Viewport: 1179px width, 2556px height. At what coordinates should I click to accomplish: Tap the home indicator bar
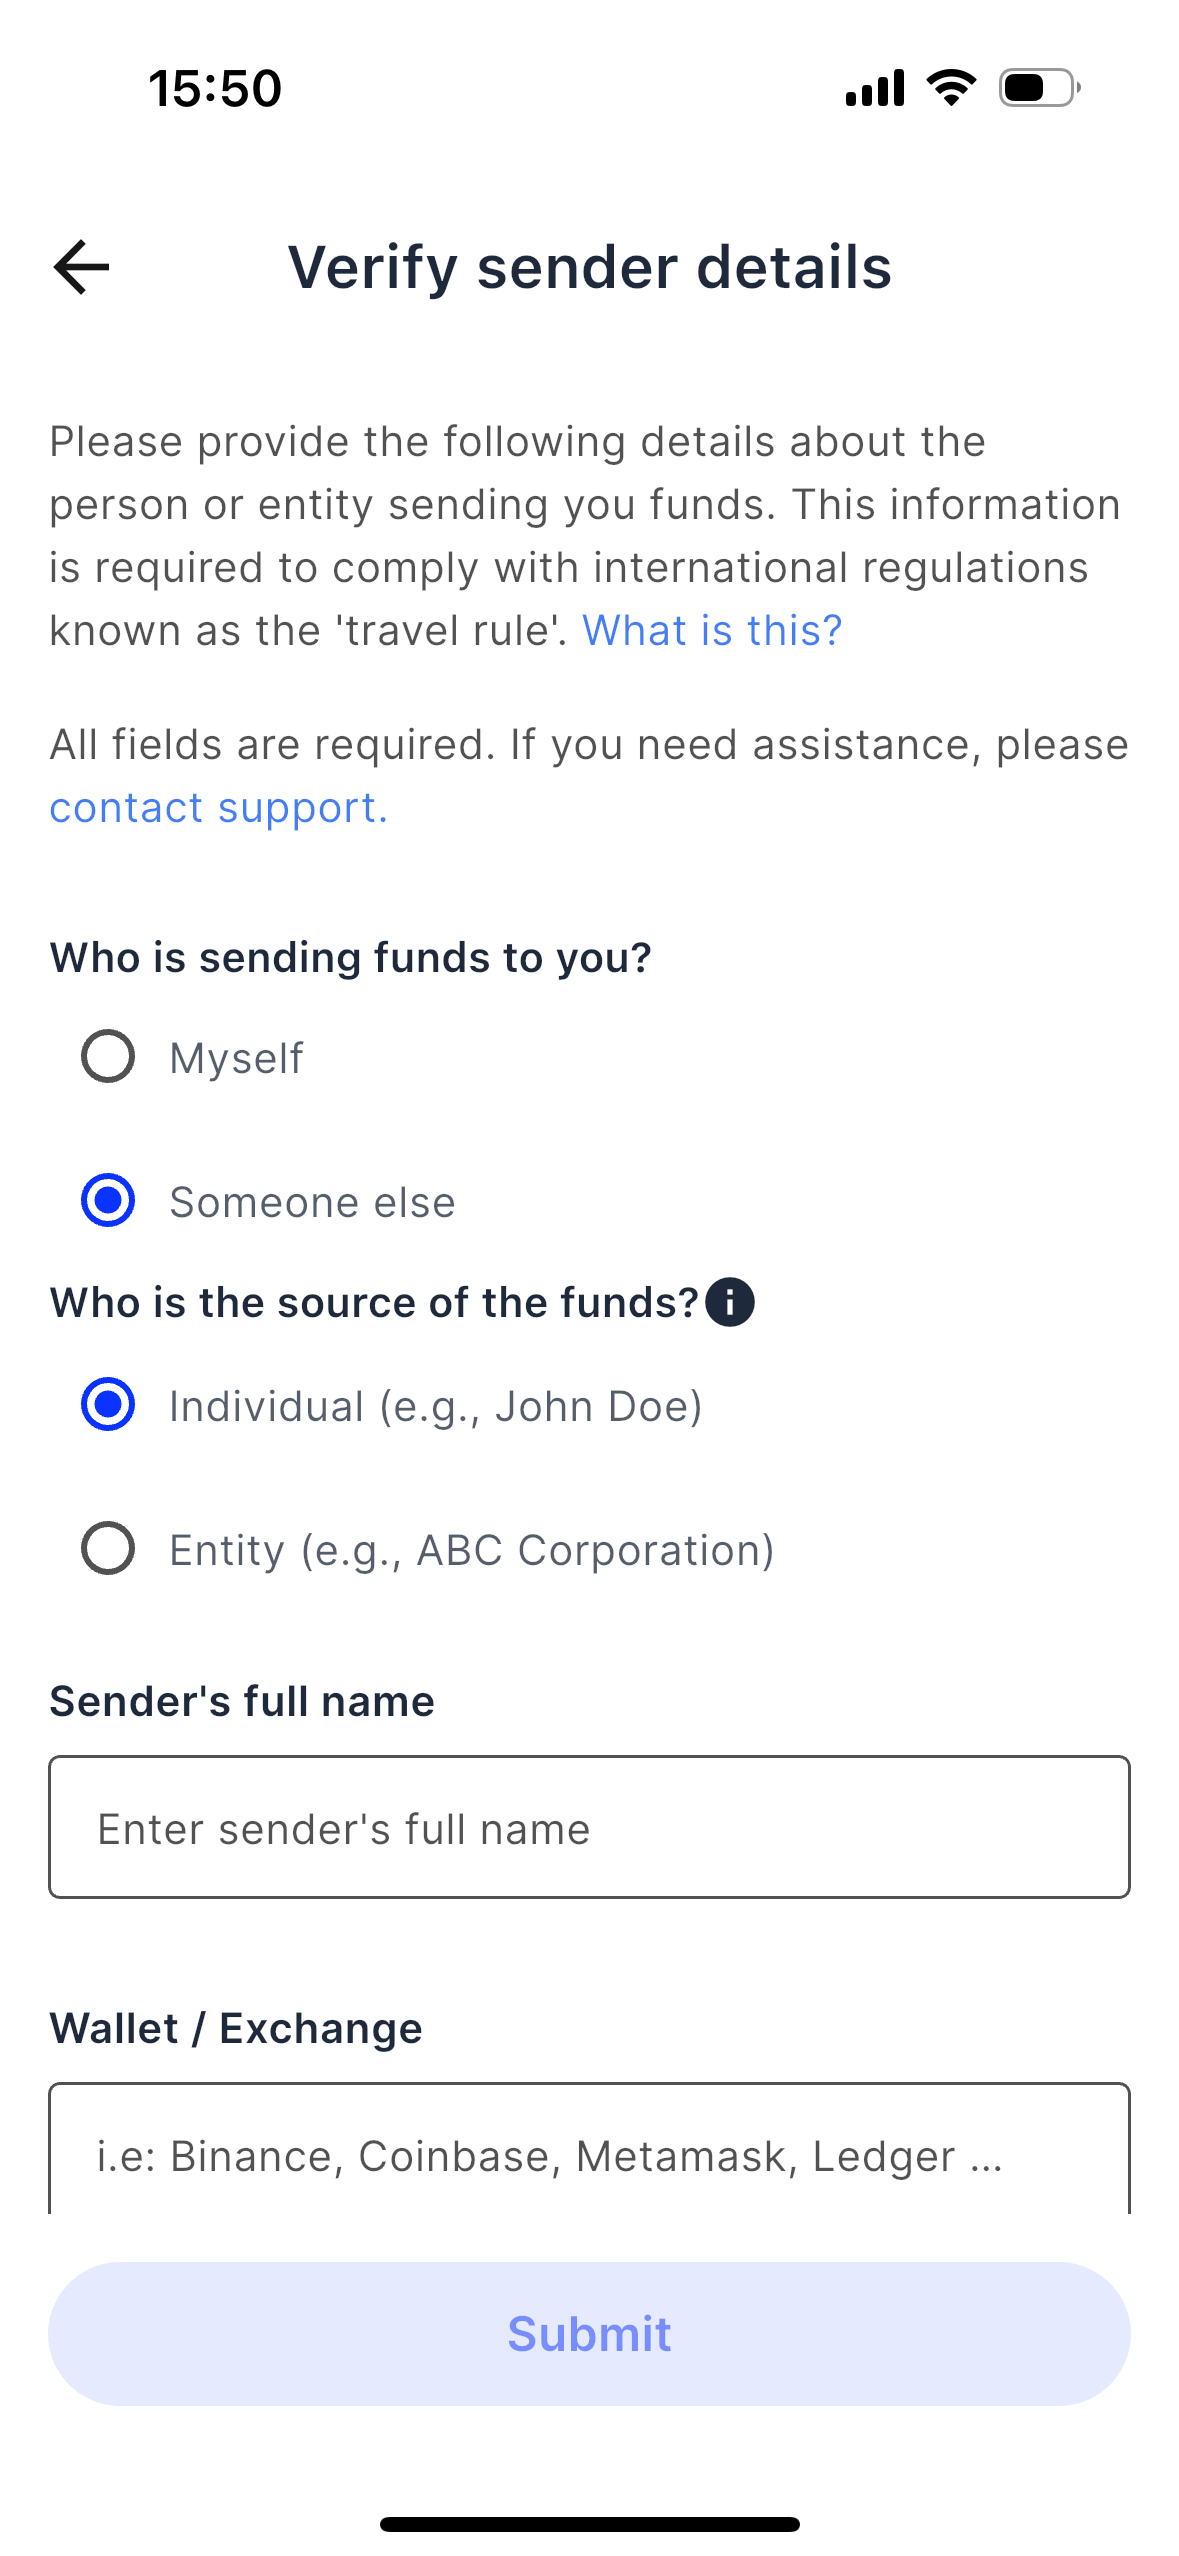589,2524
